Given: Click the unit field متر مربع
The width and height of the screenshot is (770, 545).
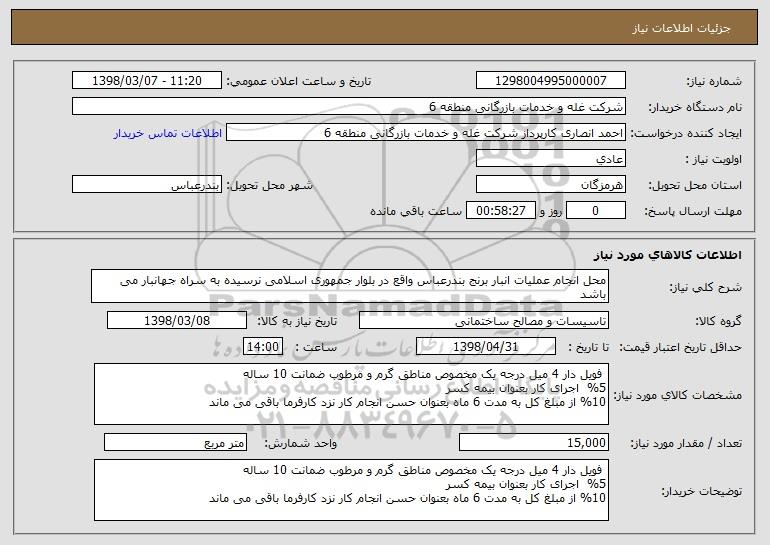Looking at the screenshot, I should coord(175,442).
